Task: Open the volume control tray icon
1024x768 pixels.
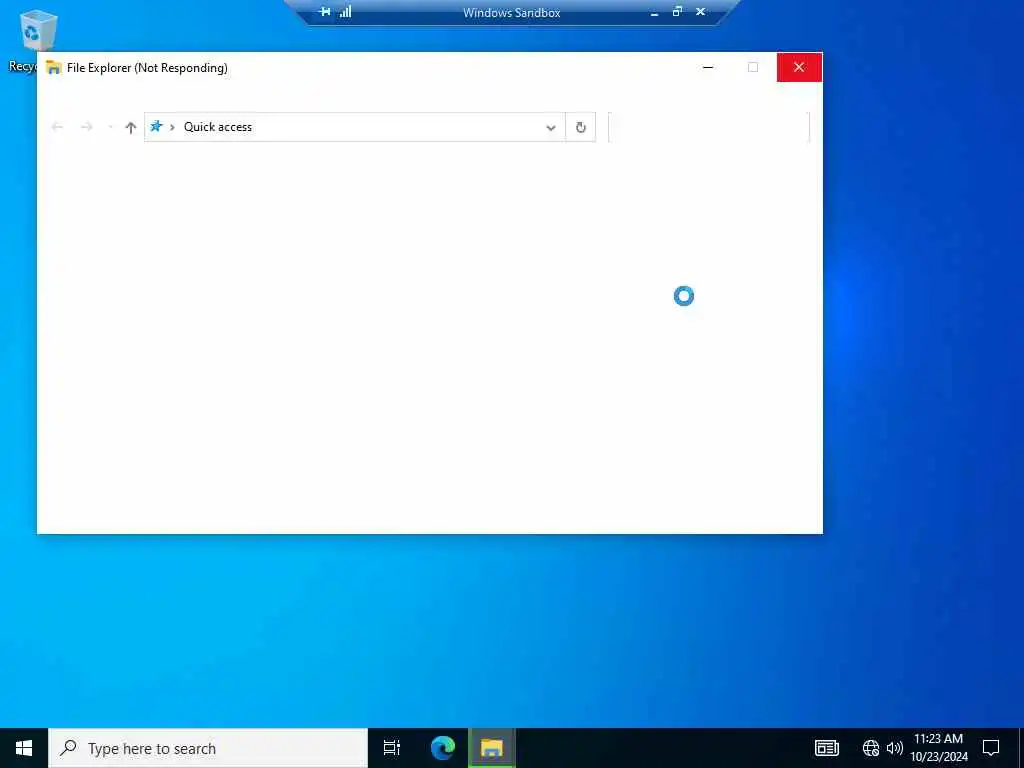Action: (x=894, y=748)
